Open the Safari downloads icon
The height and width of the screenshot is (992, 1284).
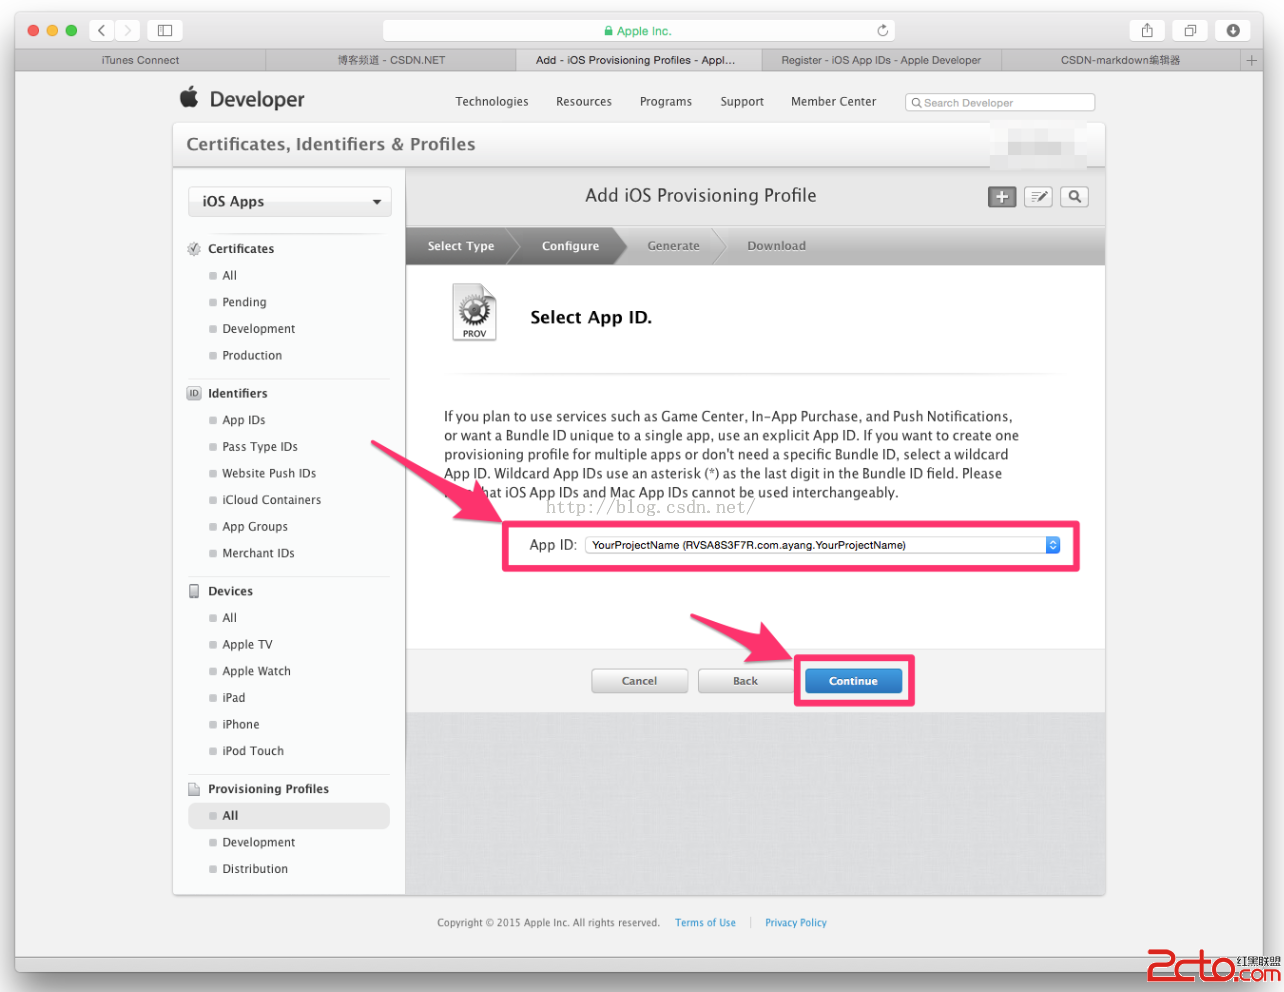tap(1233, 30)
